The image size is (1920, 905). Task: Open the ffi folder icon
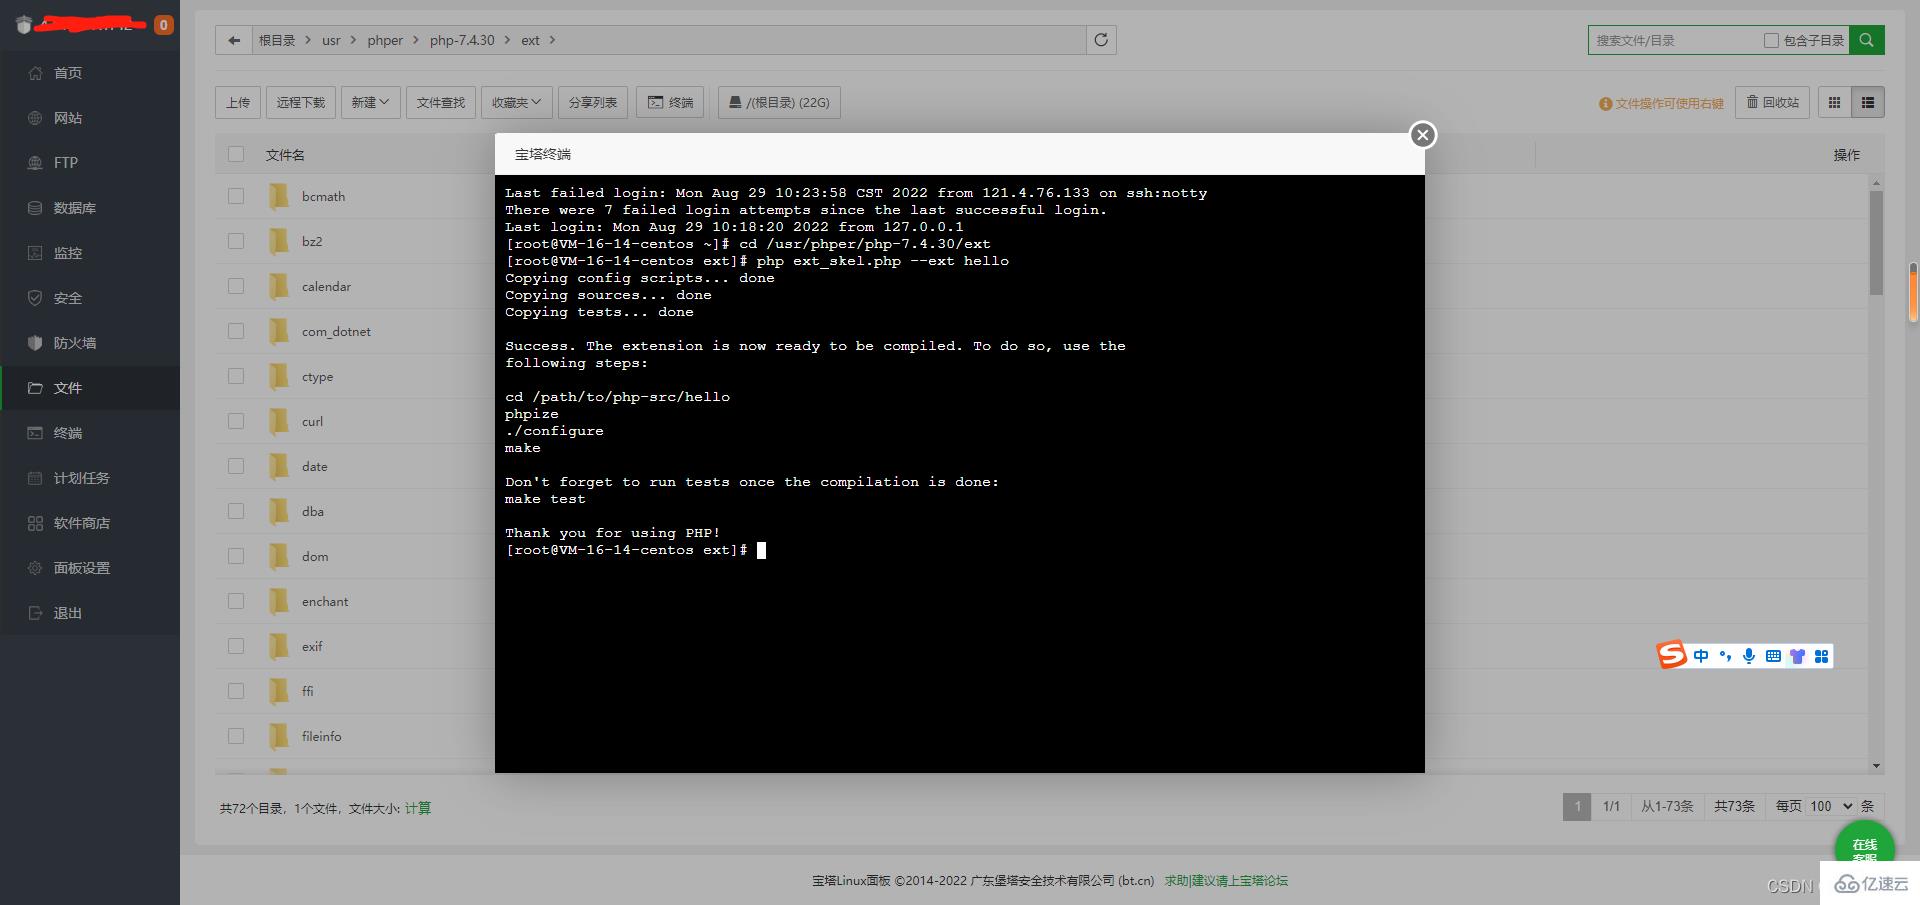tap(279, 691)
